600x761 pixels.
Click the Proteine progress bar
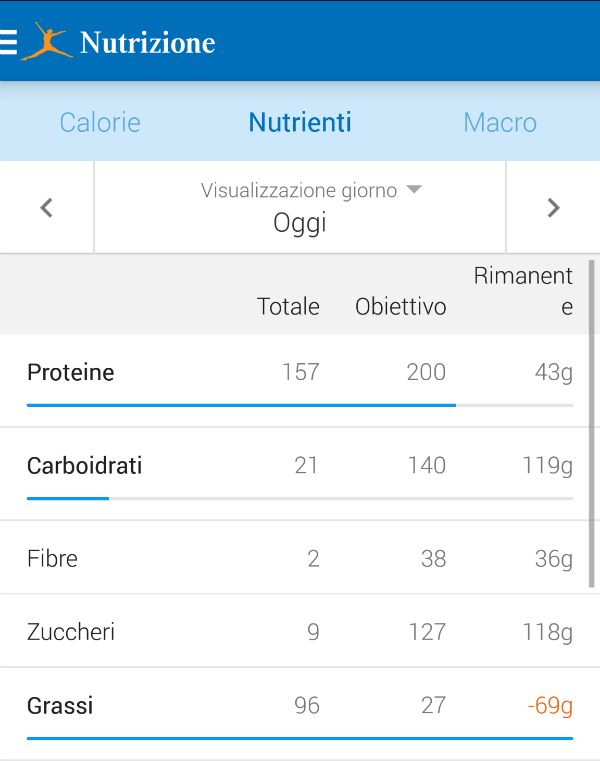click(x=300, y=405)
